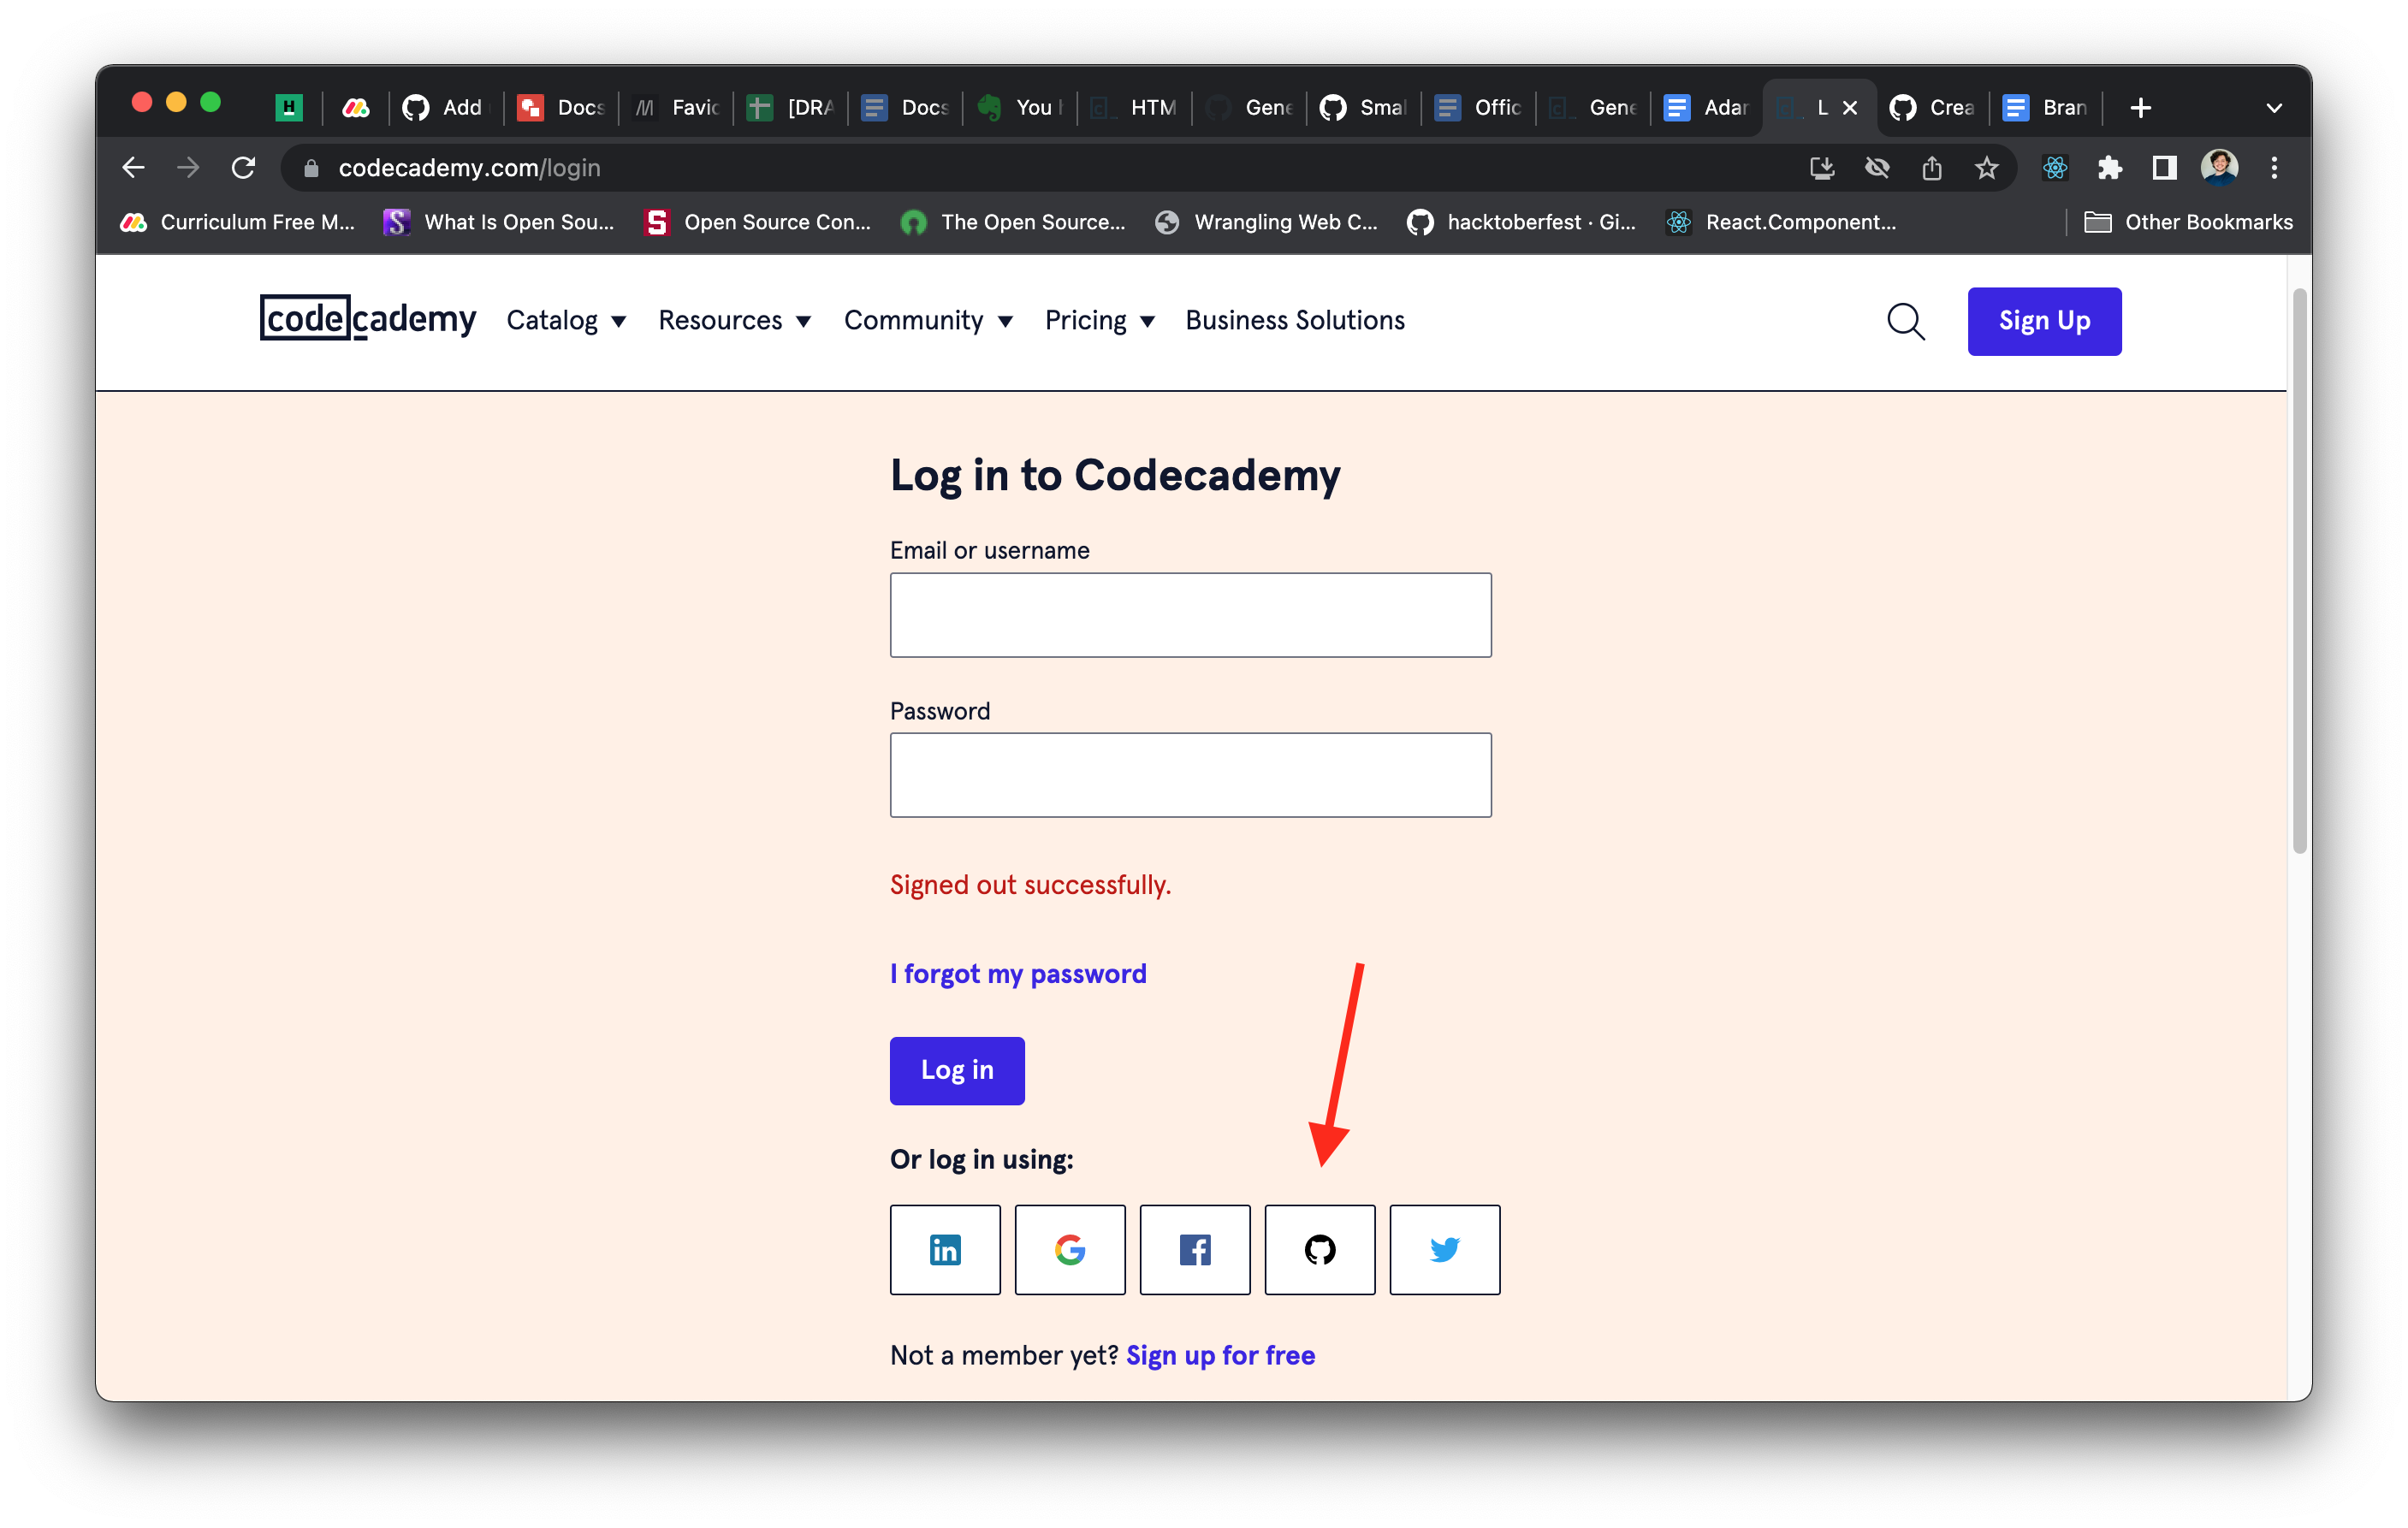Toggle the bookmark star for this page
2408x1528 pixels.
pos(1987,168)
